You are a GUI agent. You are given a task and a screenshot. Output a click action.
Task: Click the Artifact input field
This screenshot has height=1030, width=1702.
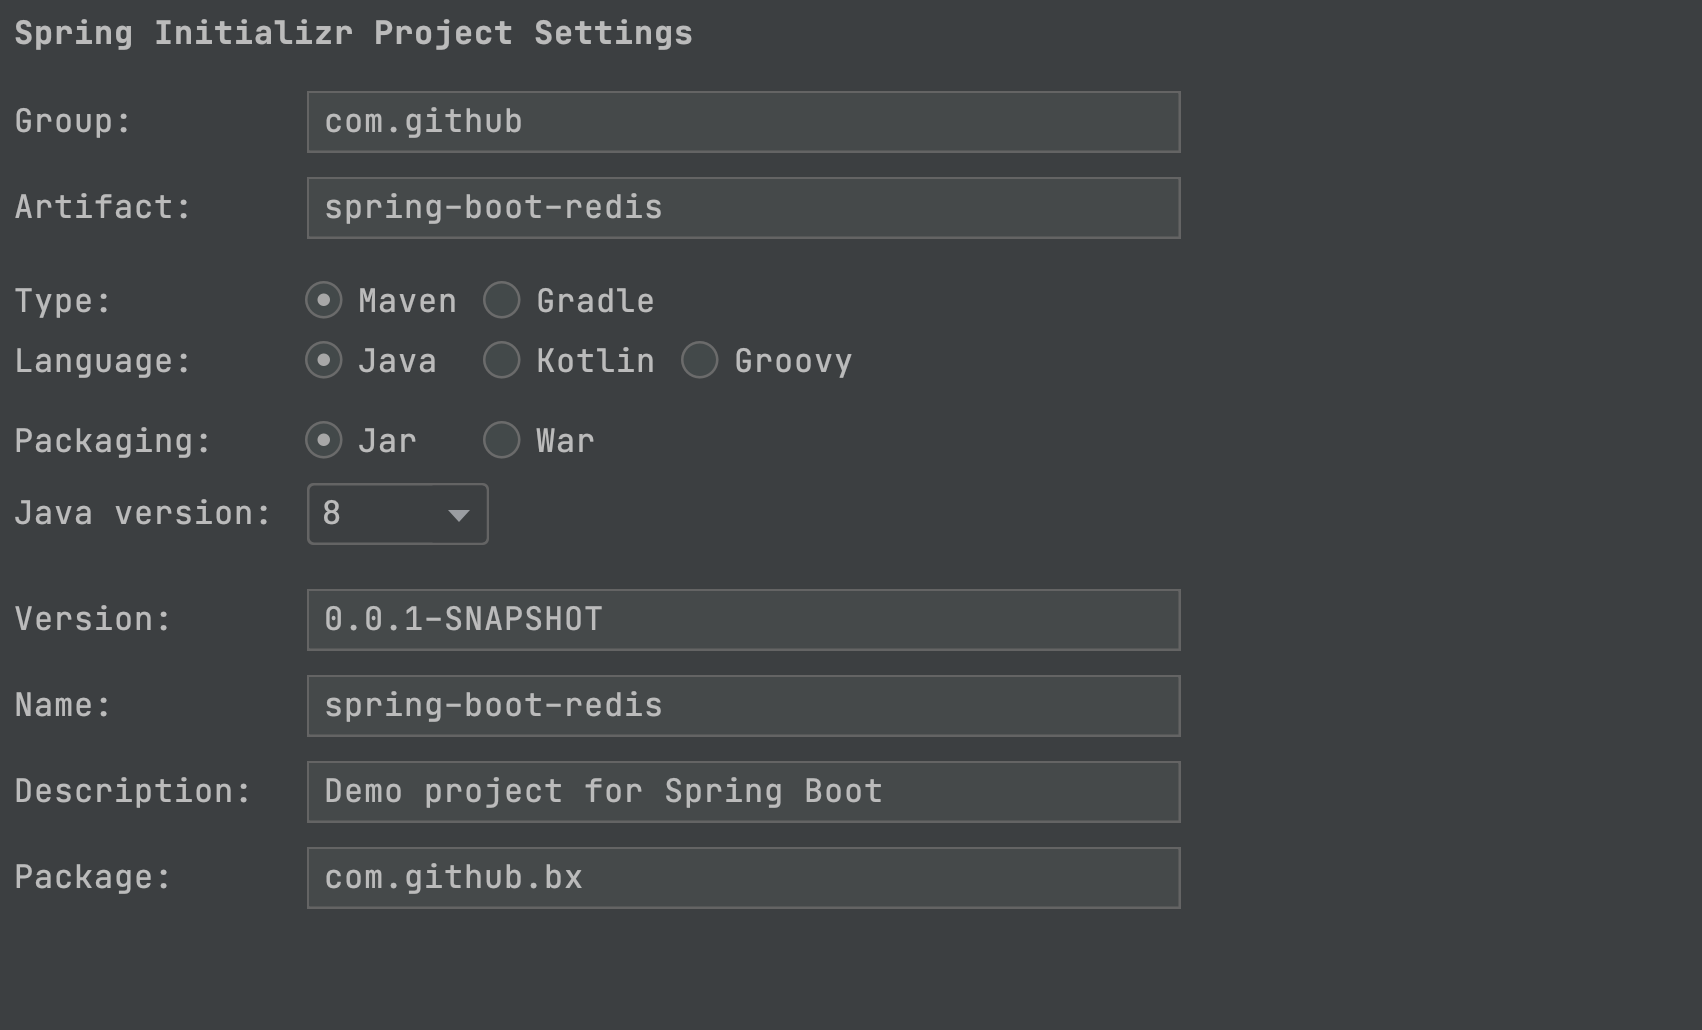(743, 208)
